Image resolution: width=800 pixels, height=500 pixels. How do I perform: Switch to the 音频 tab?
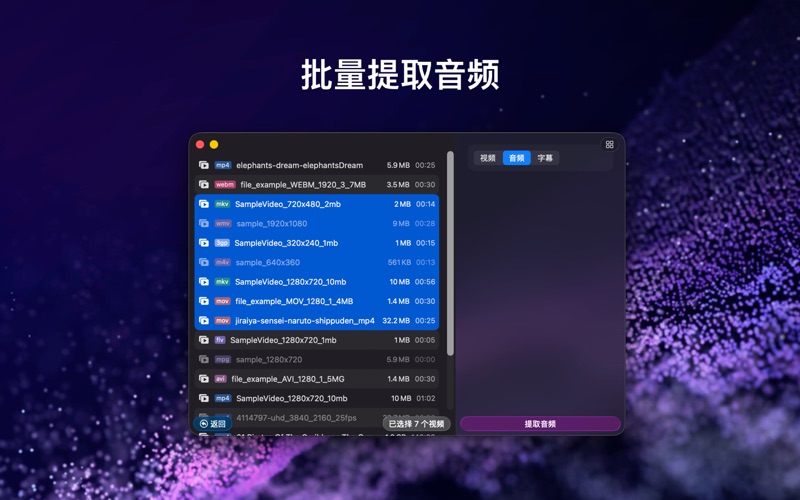point(516,158)
